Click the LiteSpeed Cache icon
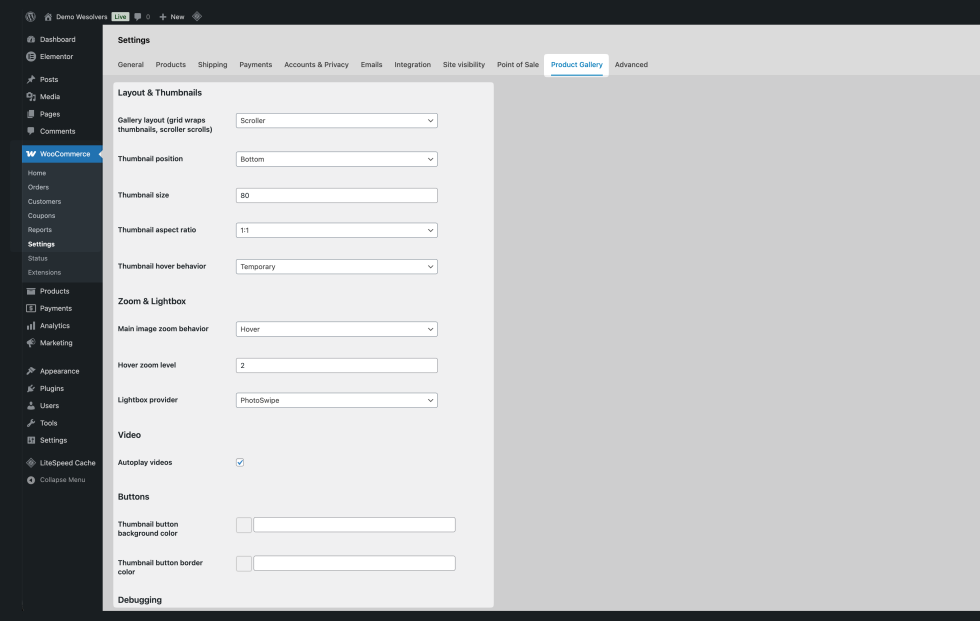 tap(31, 463)
